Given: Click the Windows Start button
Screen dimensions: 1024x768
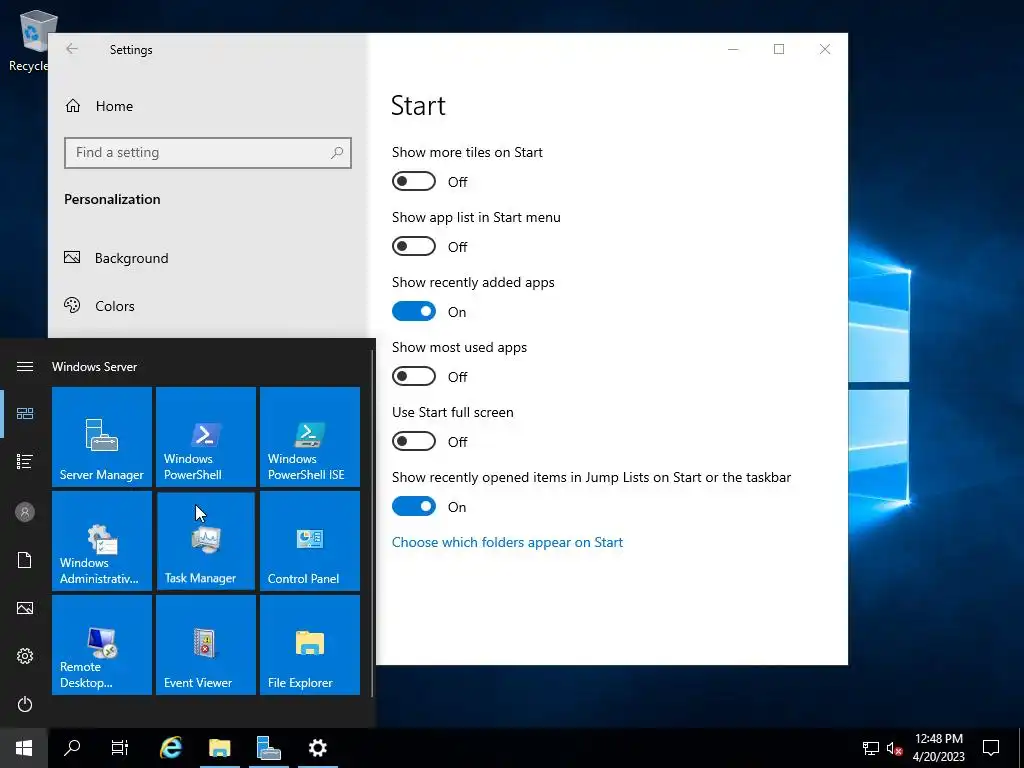Looking at the screenshot, I should pos(24,748).
